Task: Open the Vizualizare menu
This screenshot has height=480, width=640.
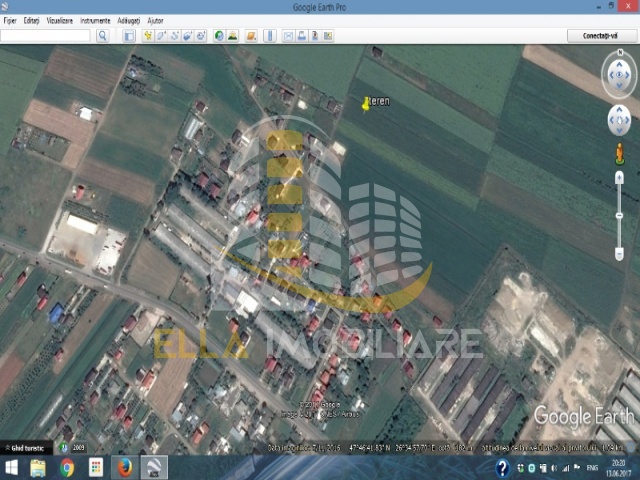Action: pyautogui.click(x=60, y=20)
